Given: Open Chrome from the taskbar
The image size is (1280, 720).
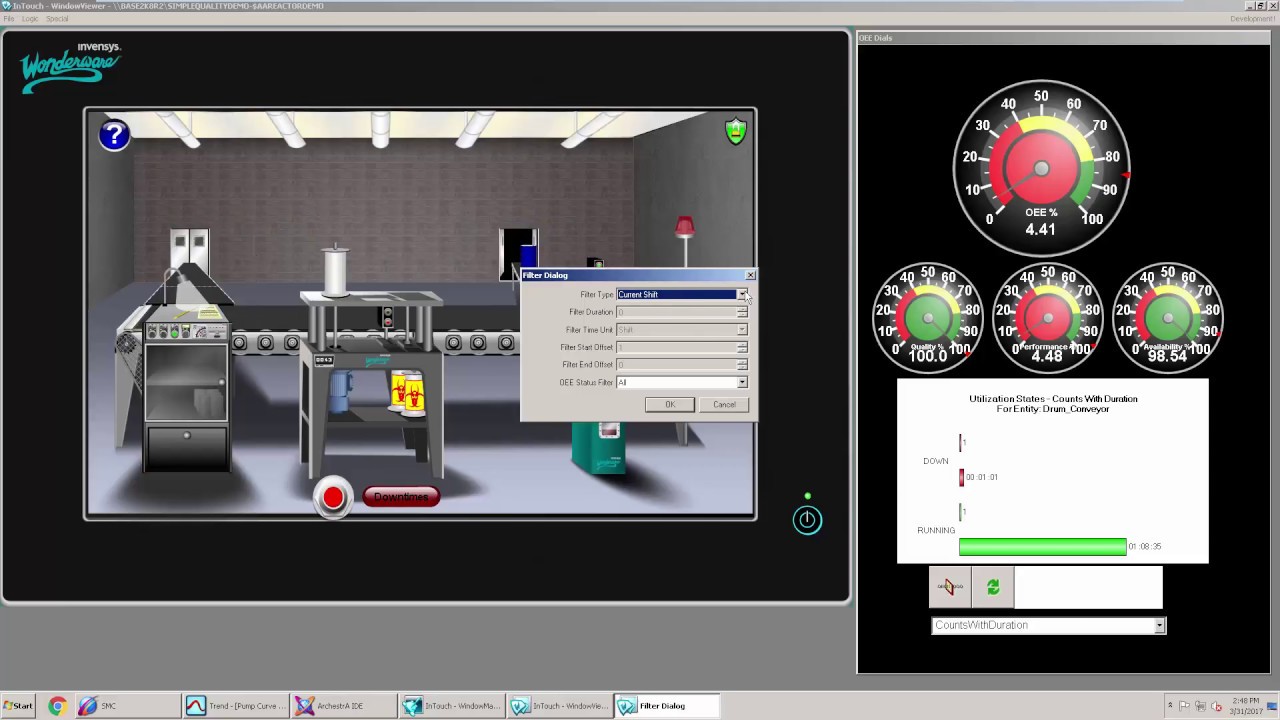Looking at the screenshot, I should point(57,706).
